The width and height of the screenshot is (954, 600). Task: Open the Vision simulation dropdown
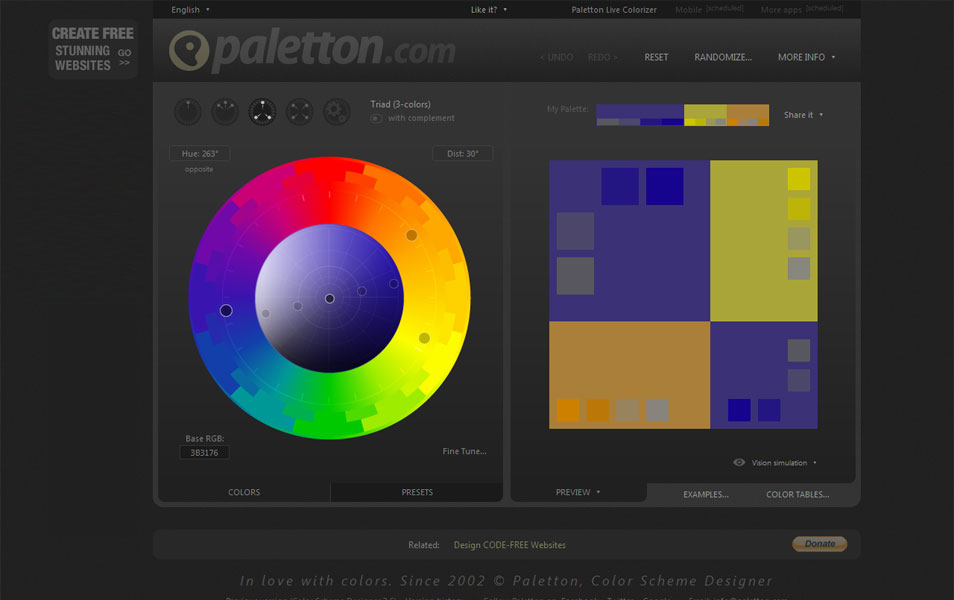784,463
